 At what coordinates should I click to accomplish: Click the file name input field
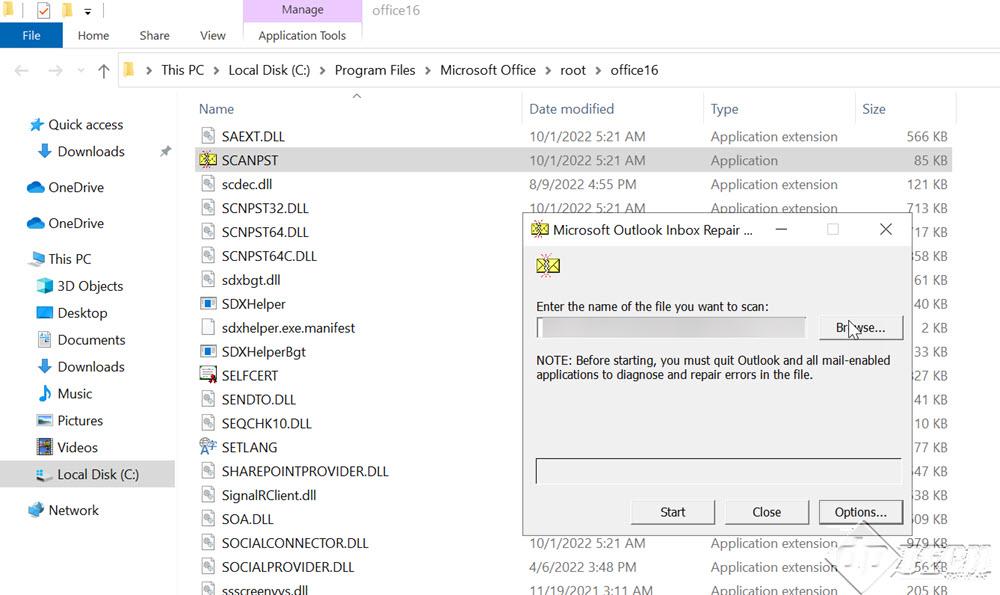(671, 328)
